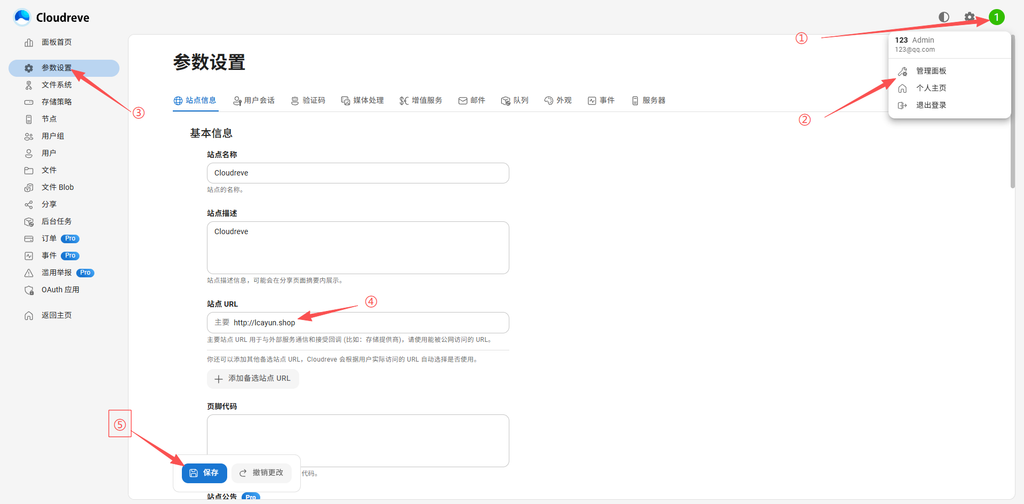Click the 基本信息 section heading
This screenshot has height=504, width=1024.
pos(211,133)
